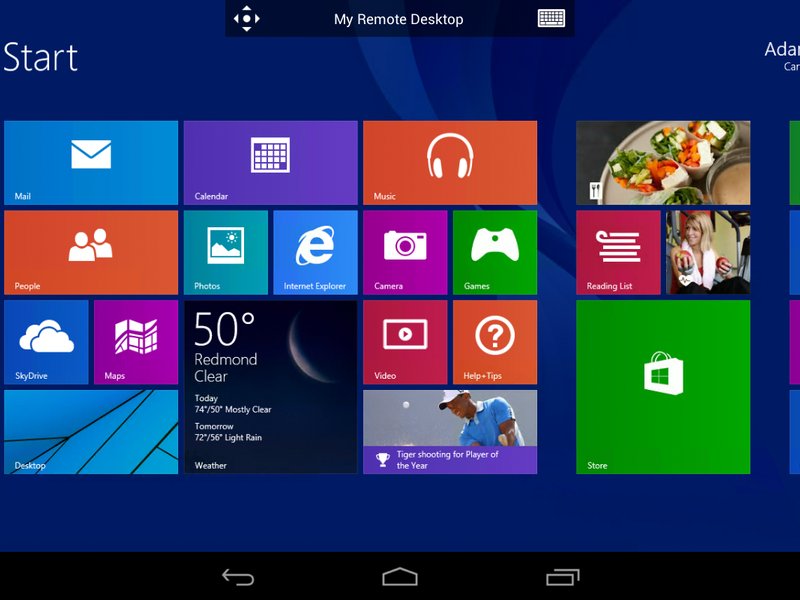Open the Games tile
This screenshot has width=800, height=600.
[495, 253]
